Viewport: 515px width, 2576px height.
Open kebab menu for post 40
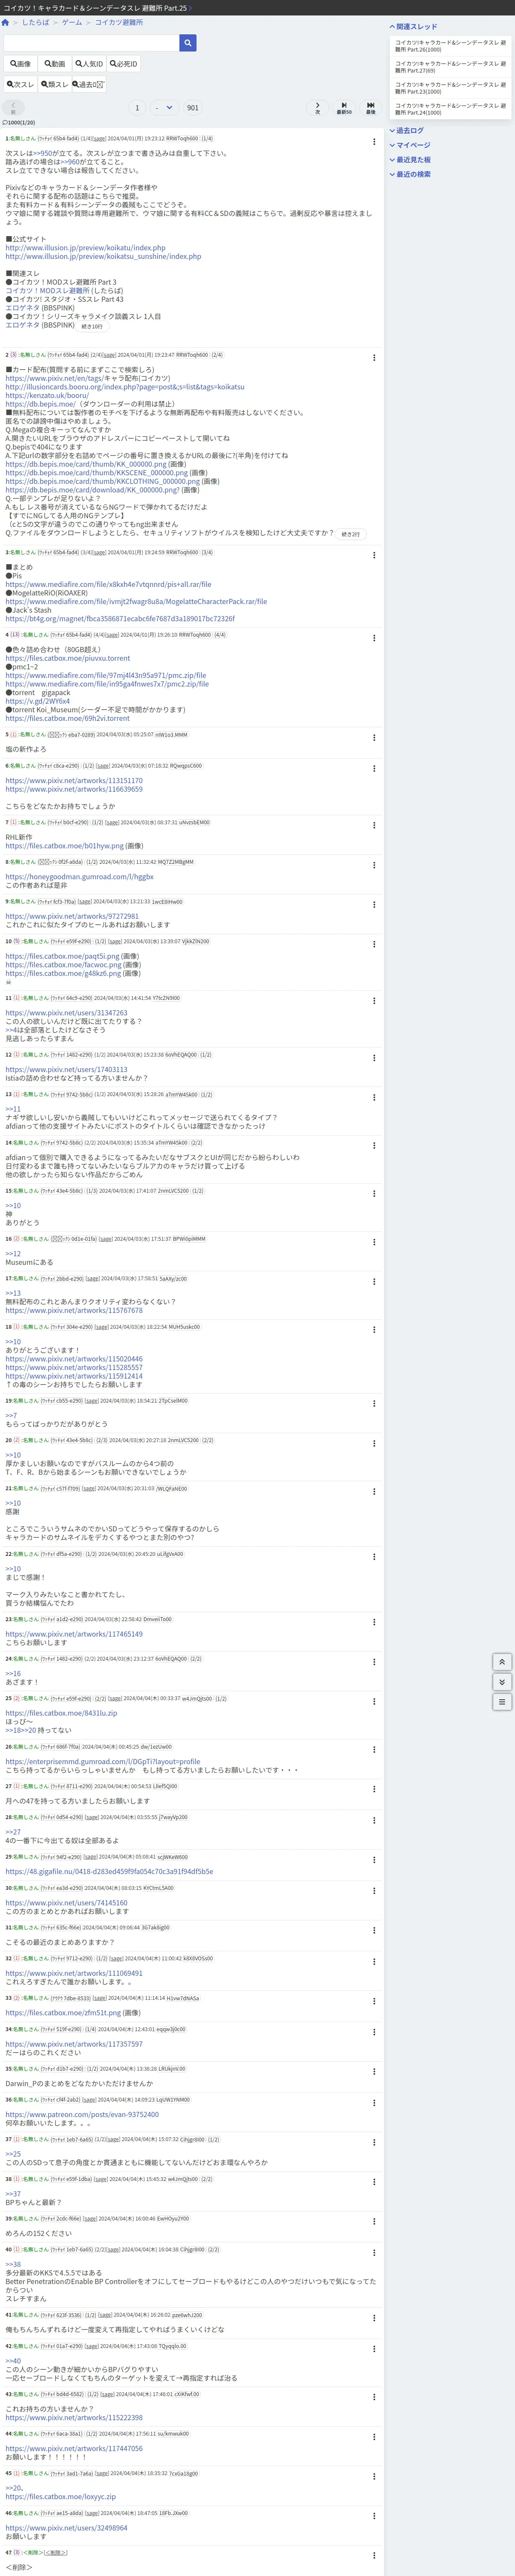pos(374,2254)
